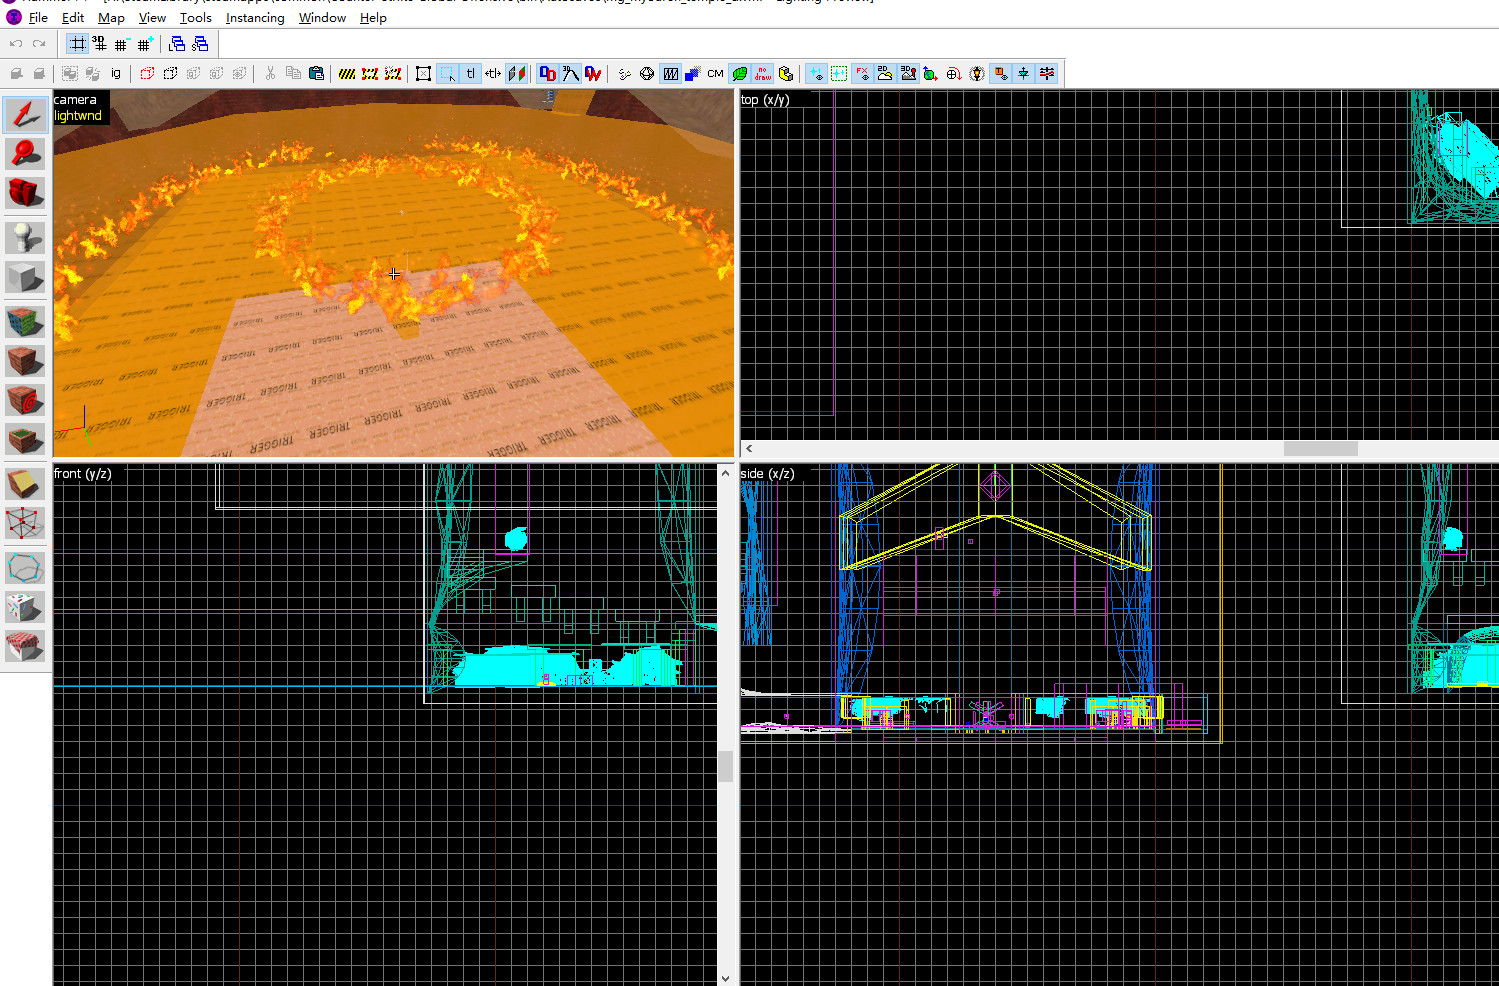Click the Larger Grid icon
This screenshot has height=986, width=1499.
coord(146,44)
